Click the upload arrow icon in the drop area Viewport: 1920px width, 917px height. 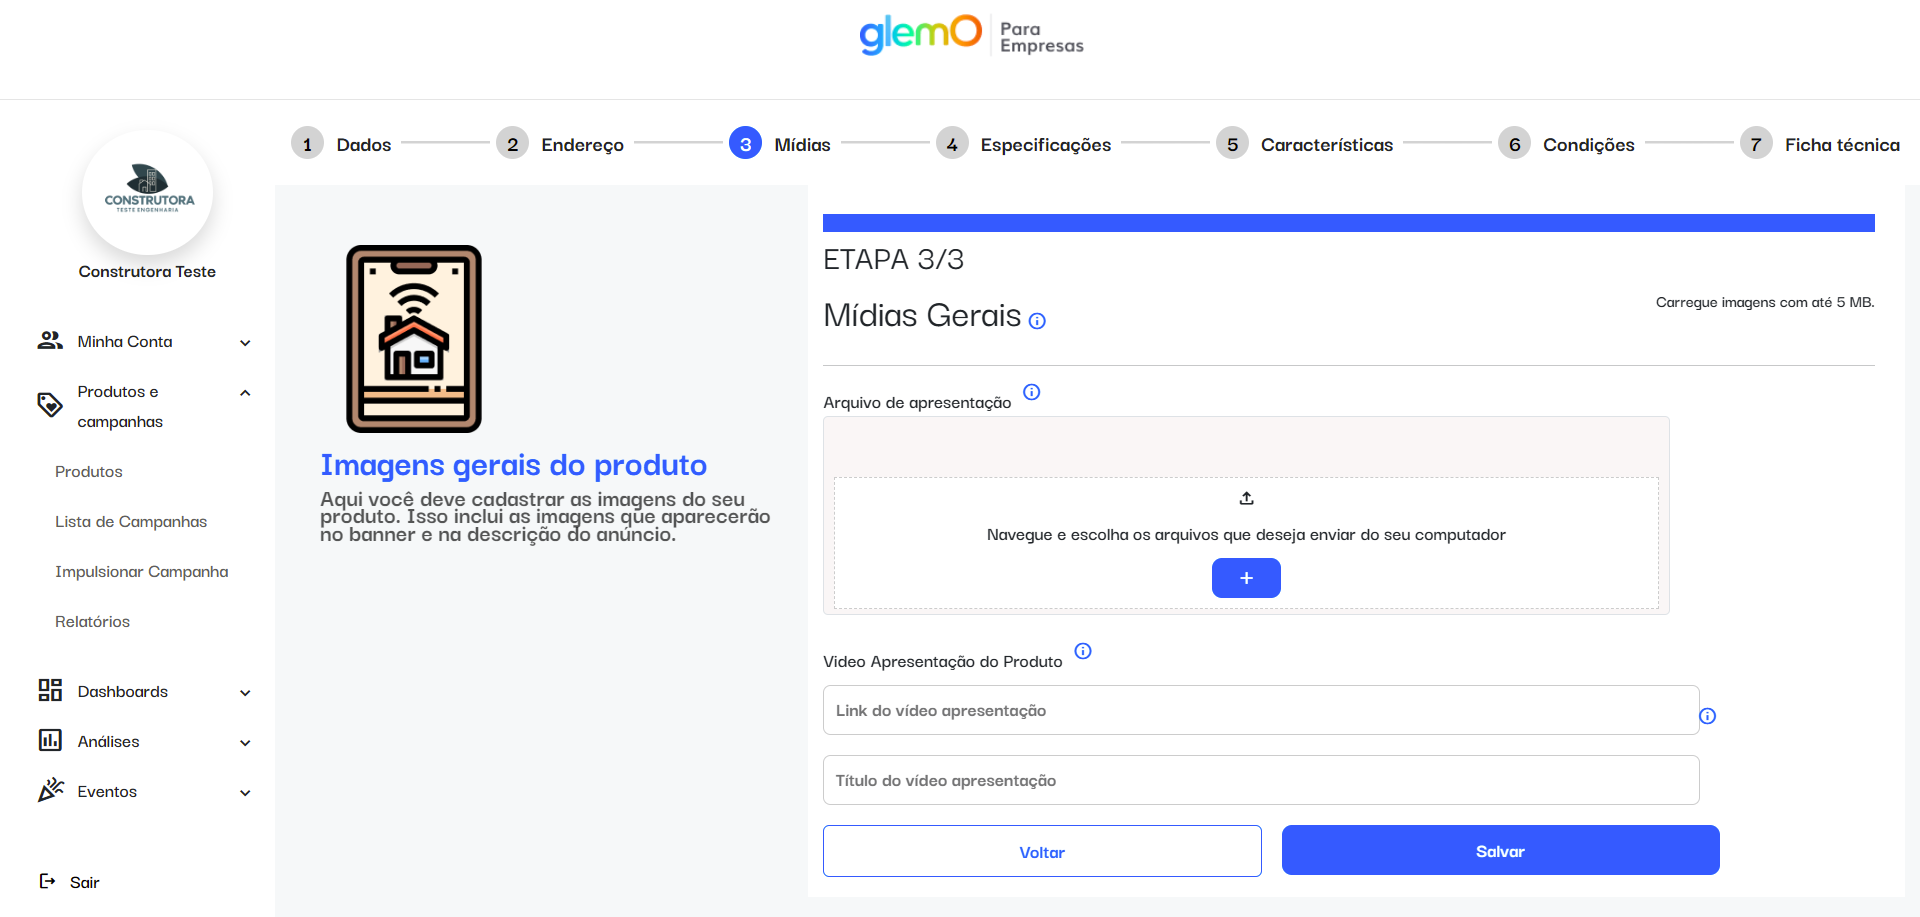pyautogui.click(x=1246, y=498)
